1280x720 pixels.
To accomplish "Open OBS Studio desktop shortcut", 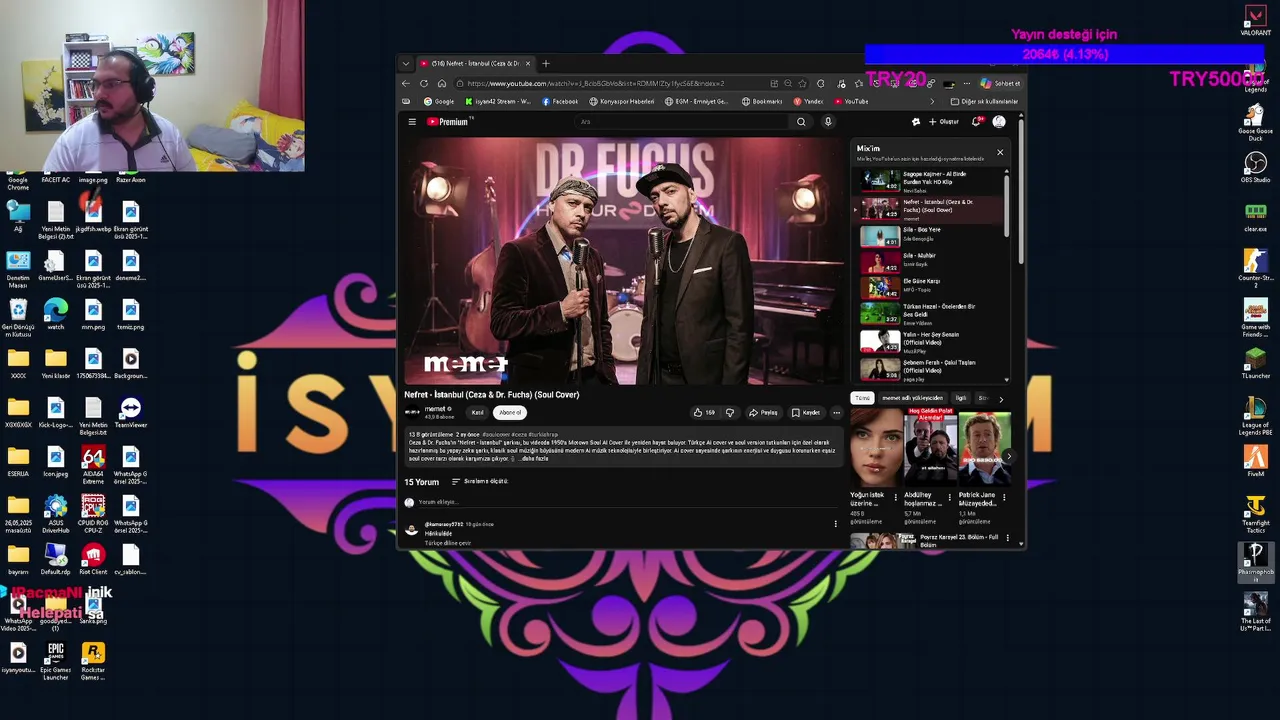I will 1255,166.
